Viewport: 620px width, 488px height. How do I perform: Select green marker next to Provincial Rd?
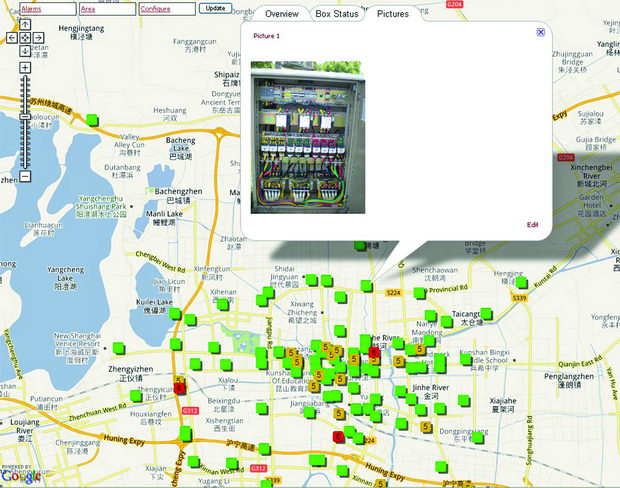click(x=419, y=293)
